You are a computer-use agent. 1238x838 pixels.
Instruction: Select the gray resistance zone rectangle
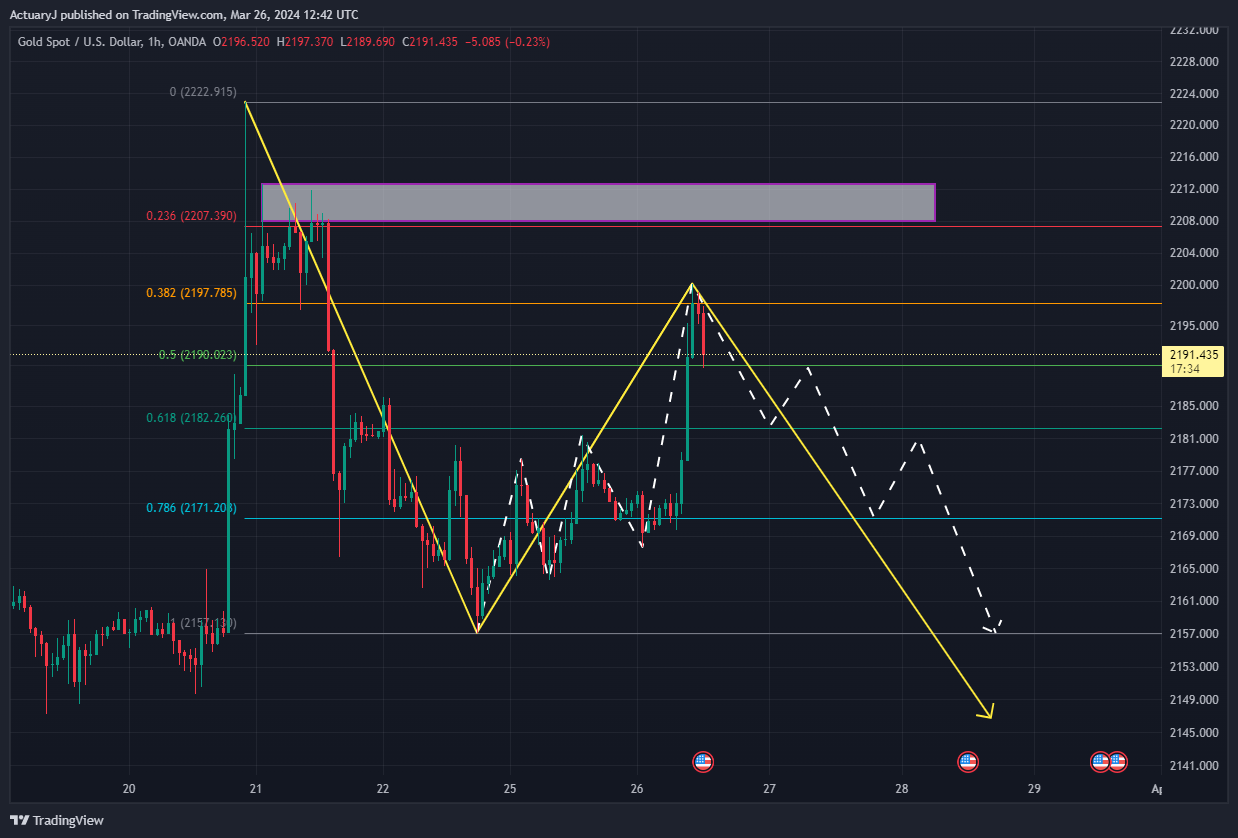pyautogui.click(x=598, y=202)
